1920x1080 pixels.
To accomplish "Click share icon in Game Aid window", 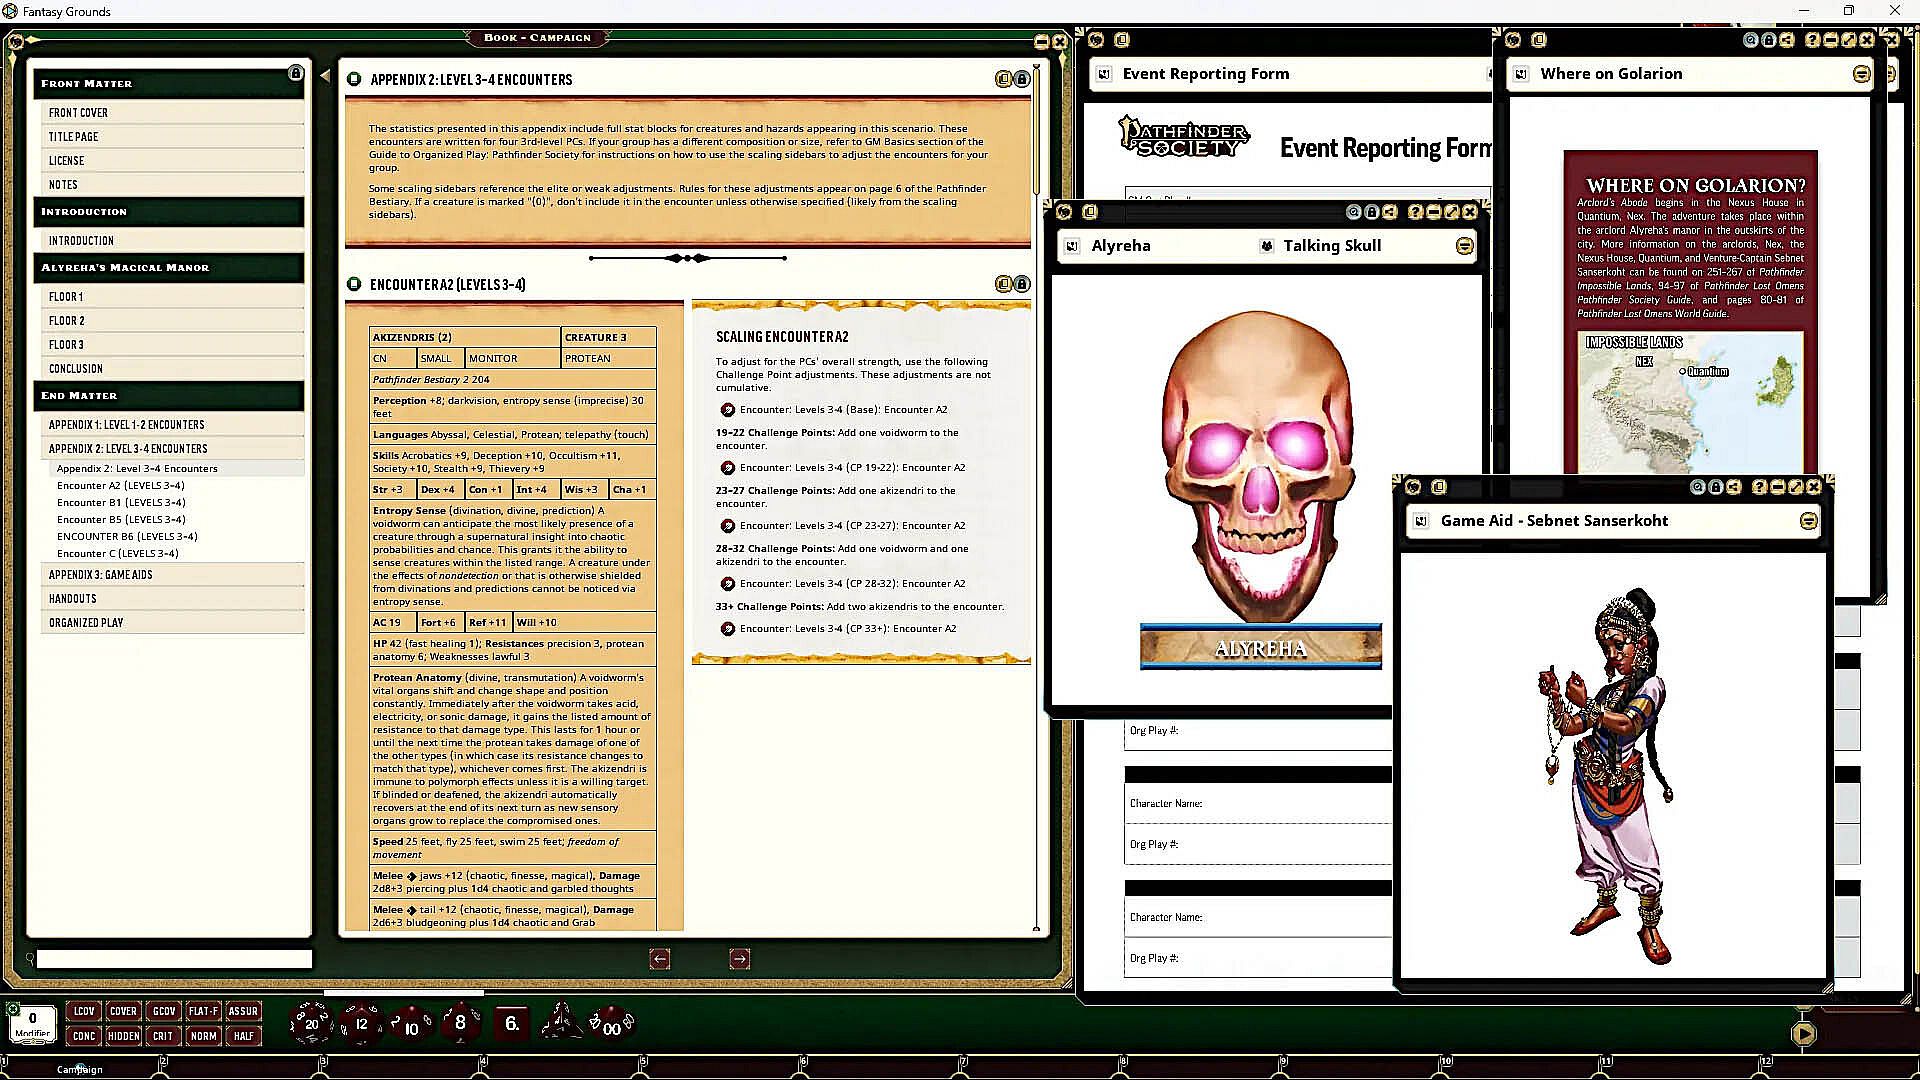I will (x=1733, y=487).
